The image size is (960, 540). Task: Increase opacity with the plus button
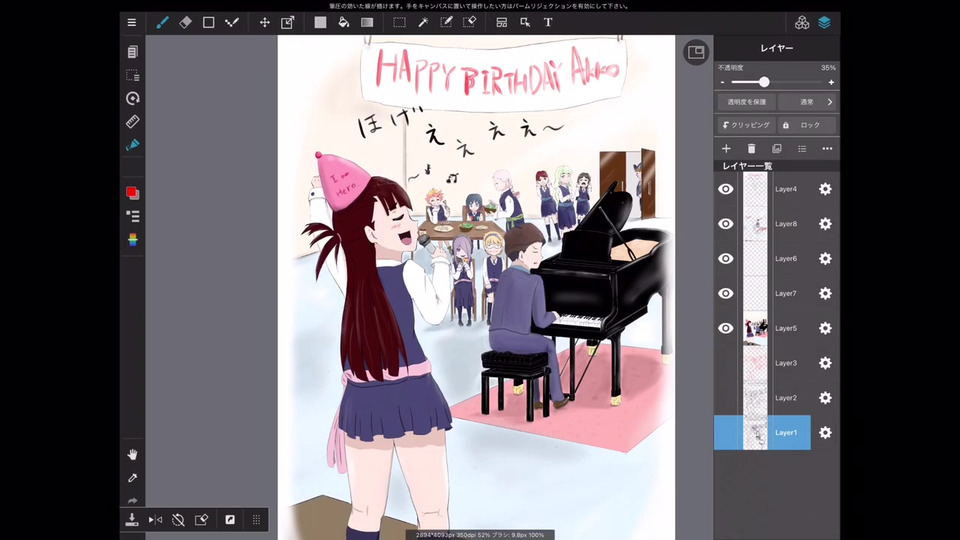click(831, 82)
